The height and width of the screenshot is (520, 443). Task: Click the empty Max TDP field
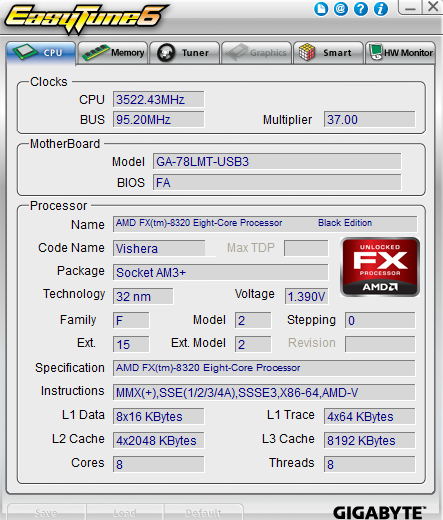point(306,248)
